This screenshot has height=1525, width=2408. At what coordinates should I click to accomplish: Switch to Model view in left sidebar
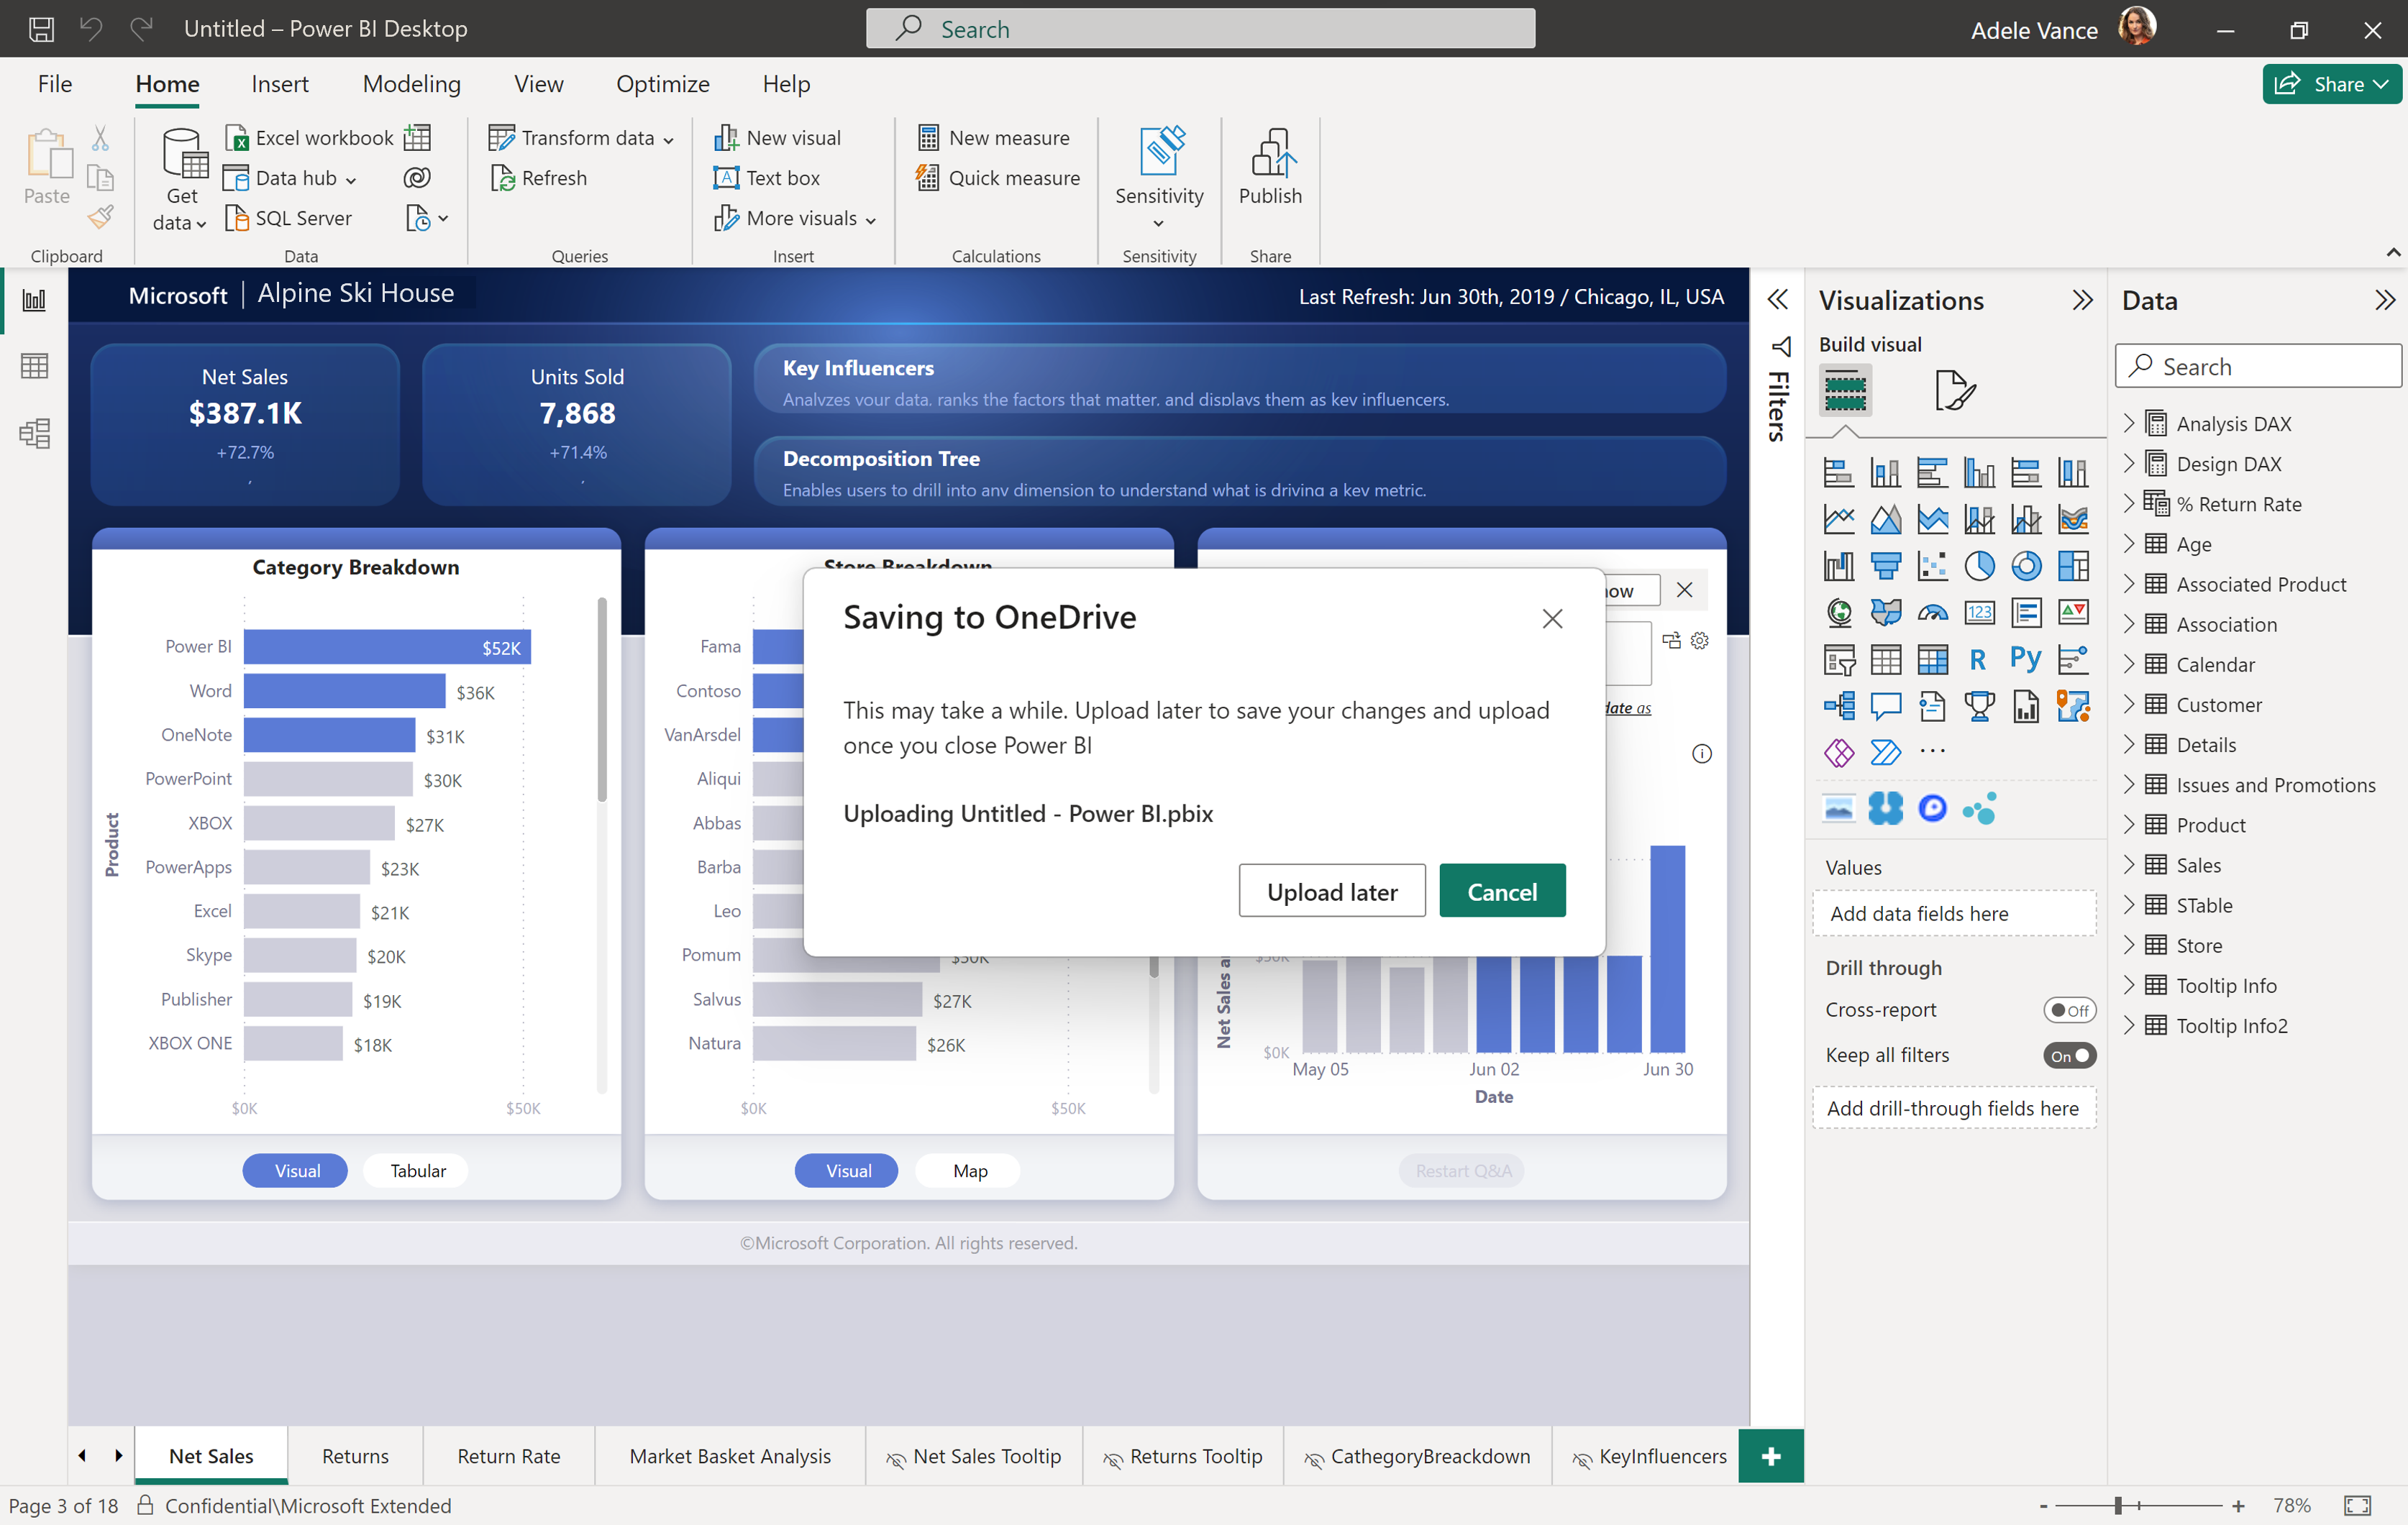coord(34,433)
